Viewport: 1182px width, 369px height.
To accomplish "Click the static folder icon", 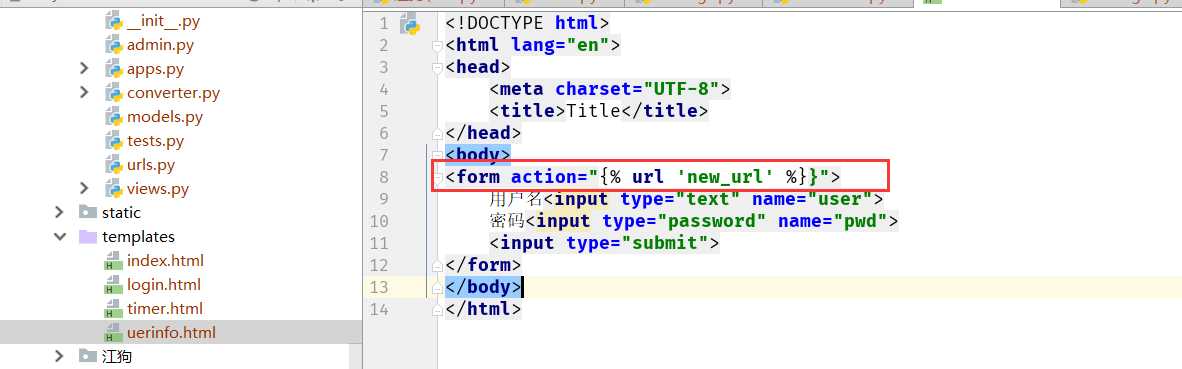I will pos(88,212).
